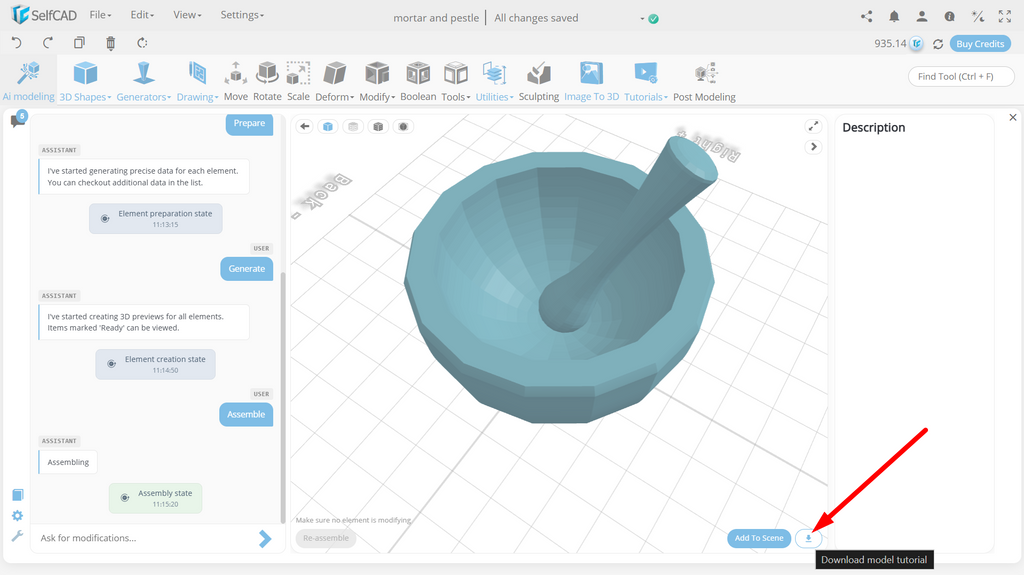Click the trash delete icon
Image resolution: width=1024 pixels, height=575 pixels.
pos(110,43)
